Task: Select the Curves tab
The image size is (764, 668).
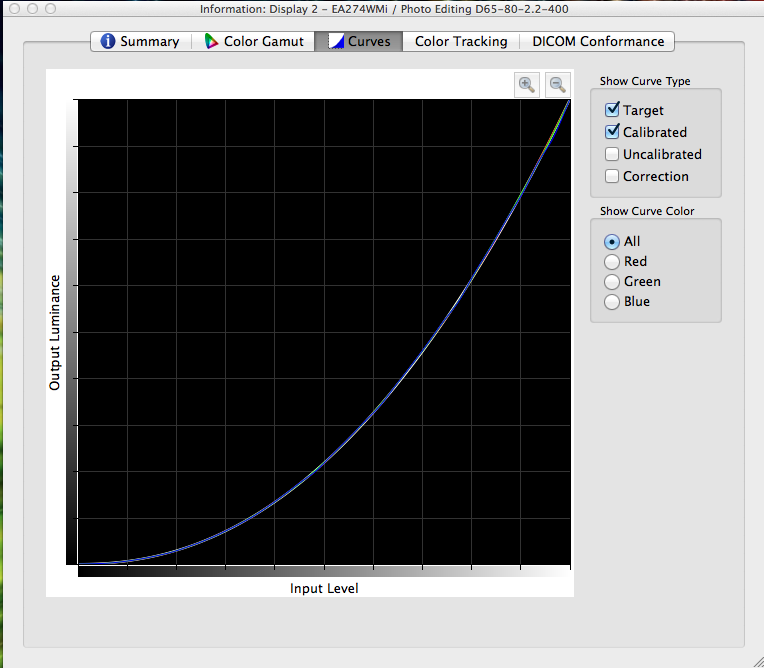Action: tap(359, 41)
